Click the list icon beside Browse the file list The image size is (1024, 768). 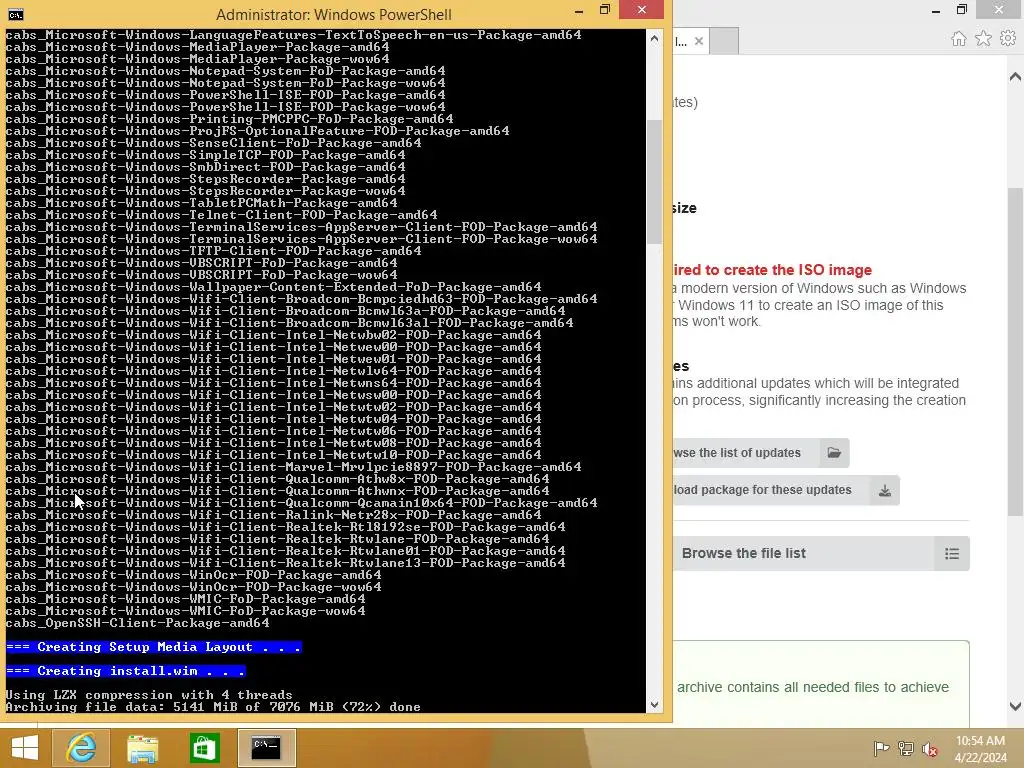pyautogui.click(x=952, y=554)
